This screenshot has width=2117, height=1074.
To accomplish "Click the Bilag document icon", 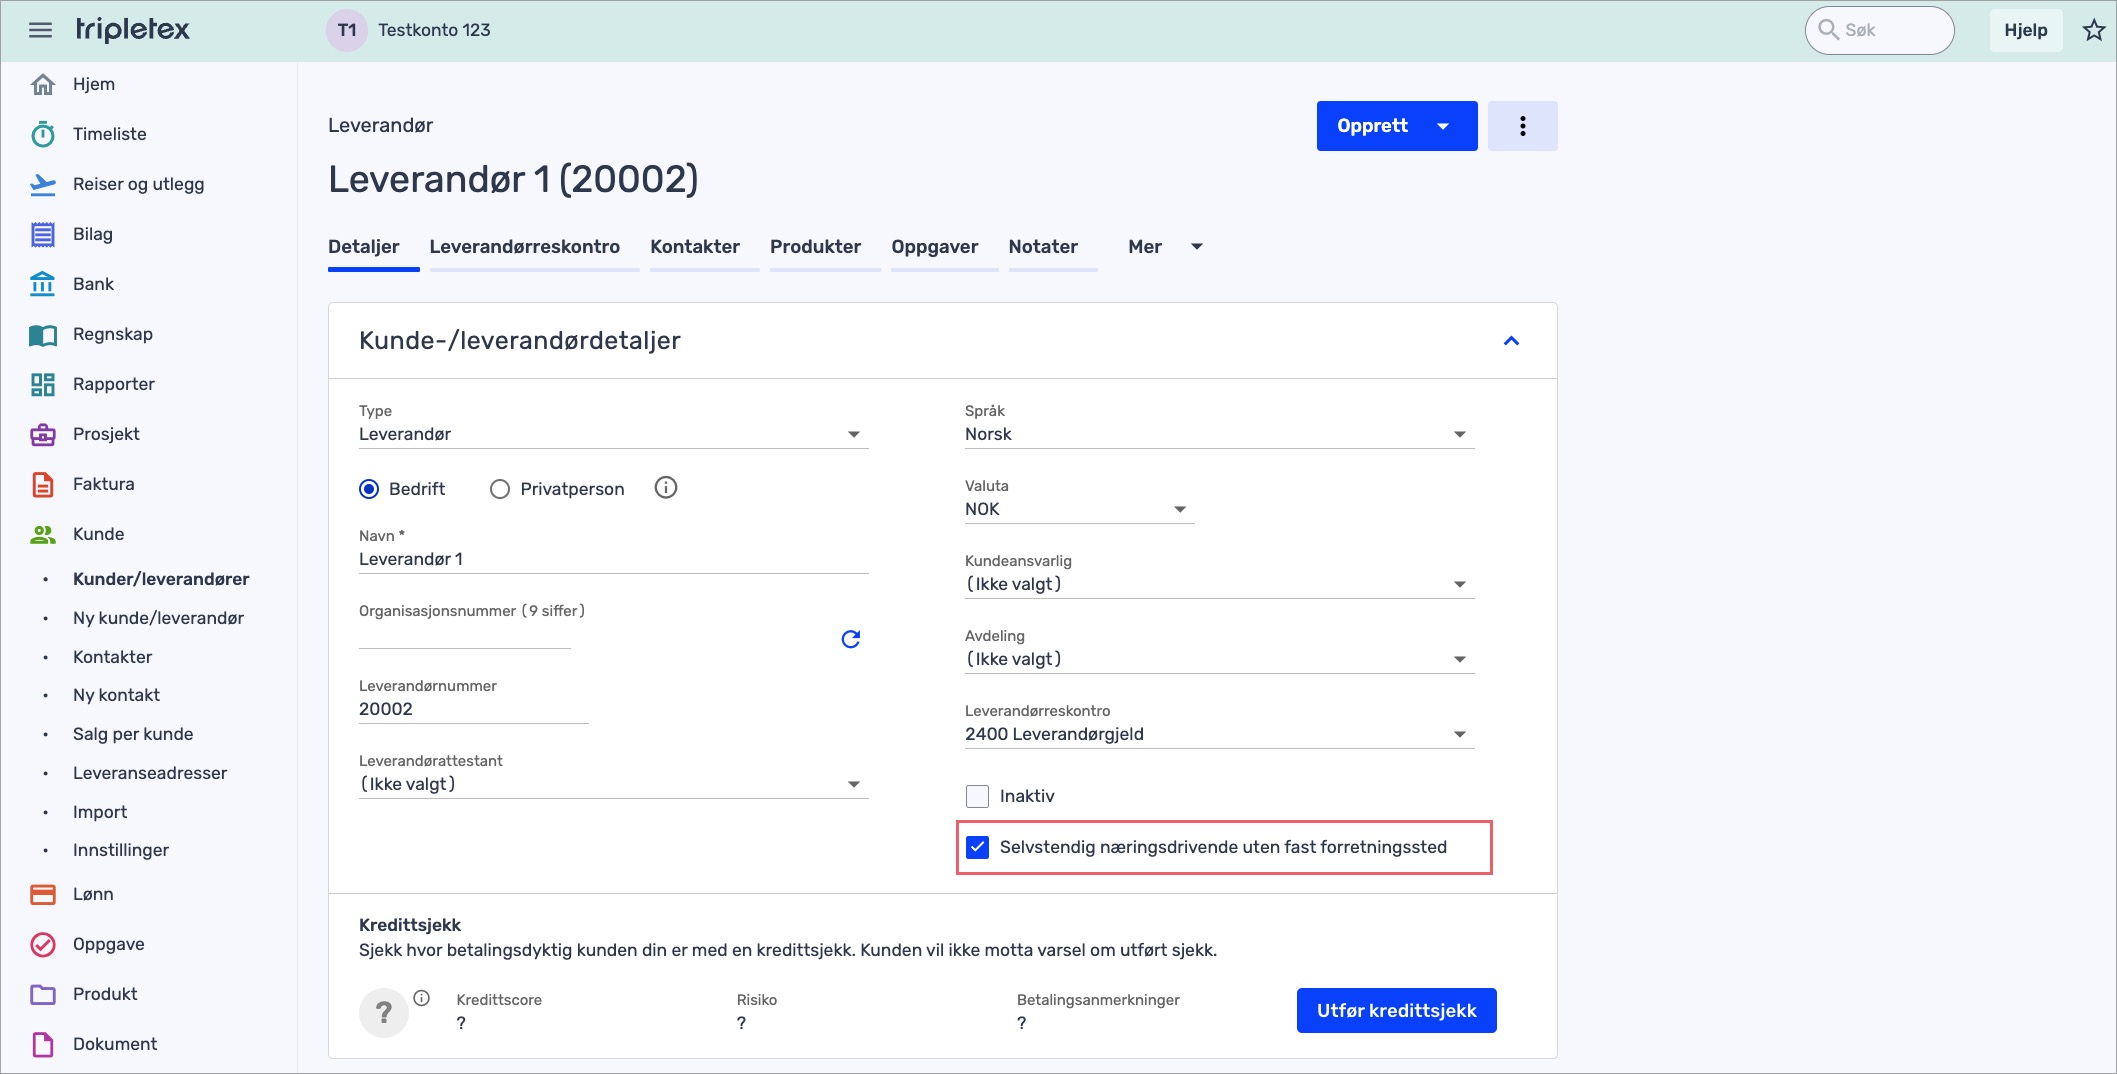I will pyautogui.click(x=43, y=234).
